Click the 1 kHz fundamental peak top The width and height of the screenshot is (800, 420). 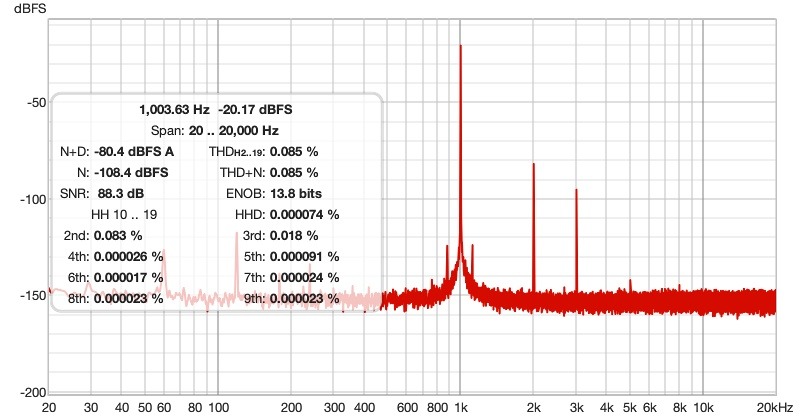[x=461, y=46]
